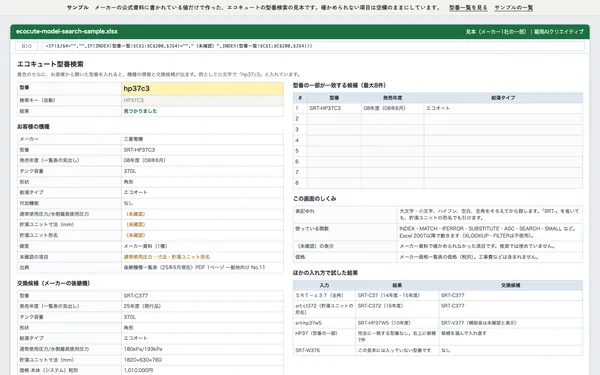Screen dimensions: 600x375
Task: Select candidate row 1 SRT-HP37C3 cell
Action: pos(334,108)
